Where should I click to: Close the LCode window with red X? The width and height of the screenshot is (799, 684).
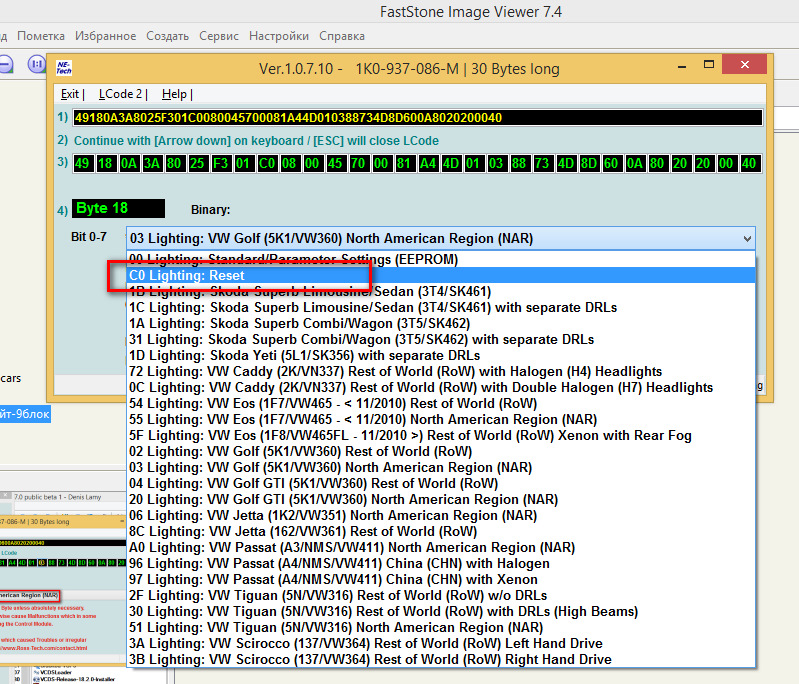point(744,65)
